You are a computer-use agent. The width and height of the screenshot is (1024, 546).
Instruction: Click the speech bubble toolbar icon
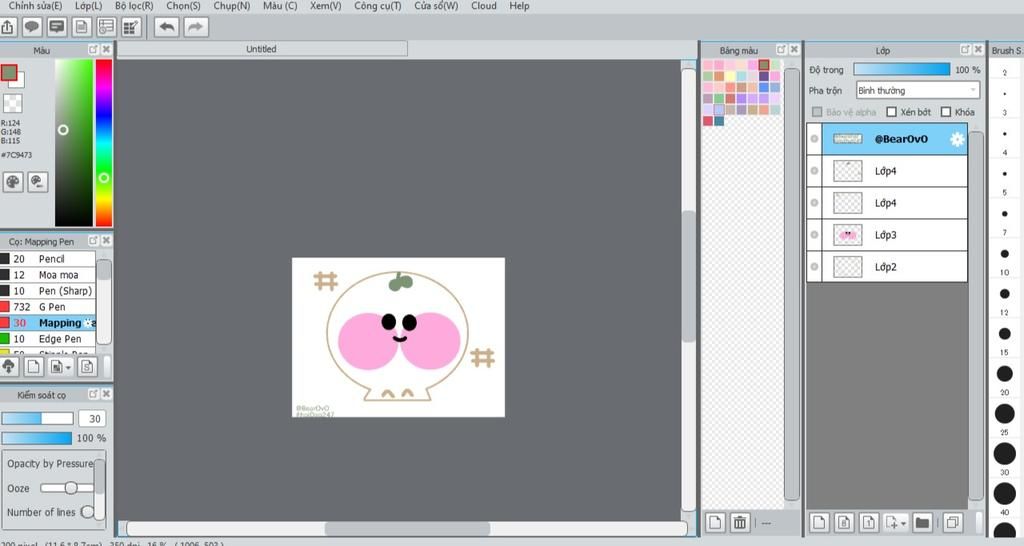[x=32, y=27]
